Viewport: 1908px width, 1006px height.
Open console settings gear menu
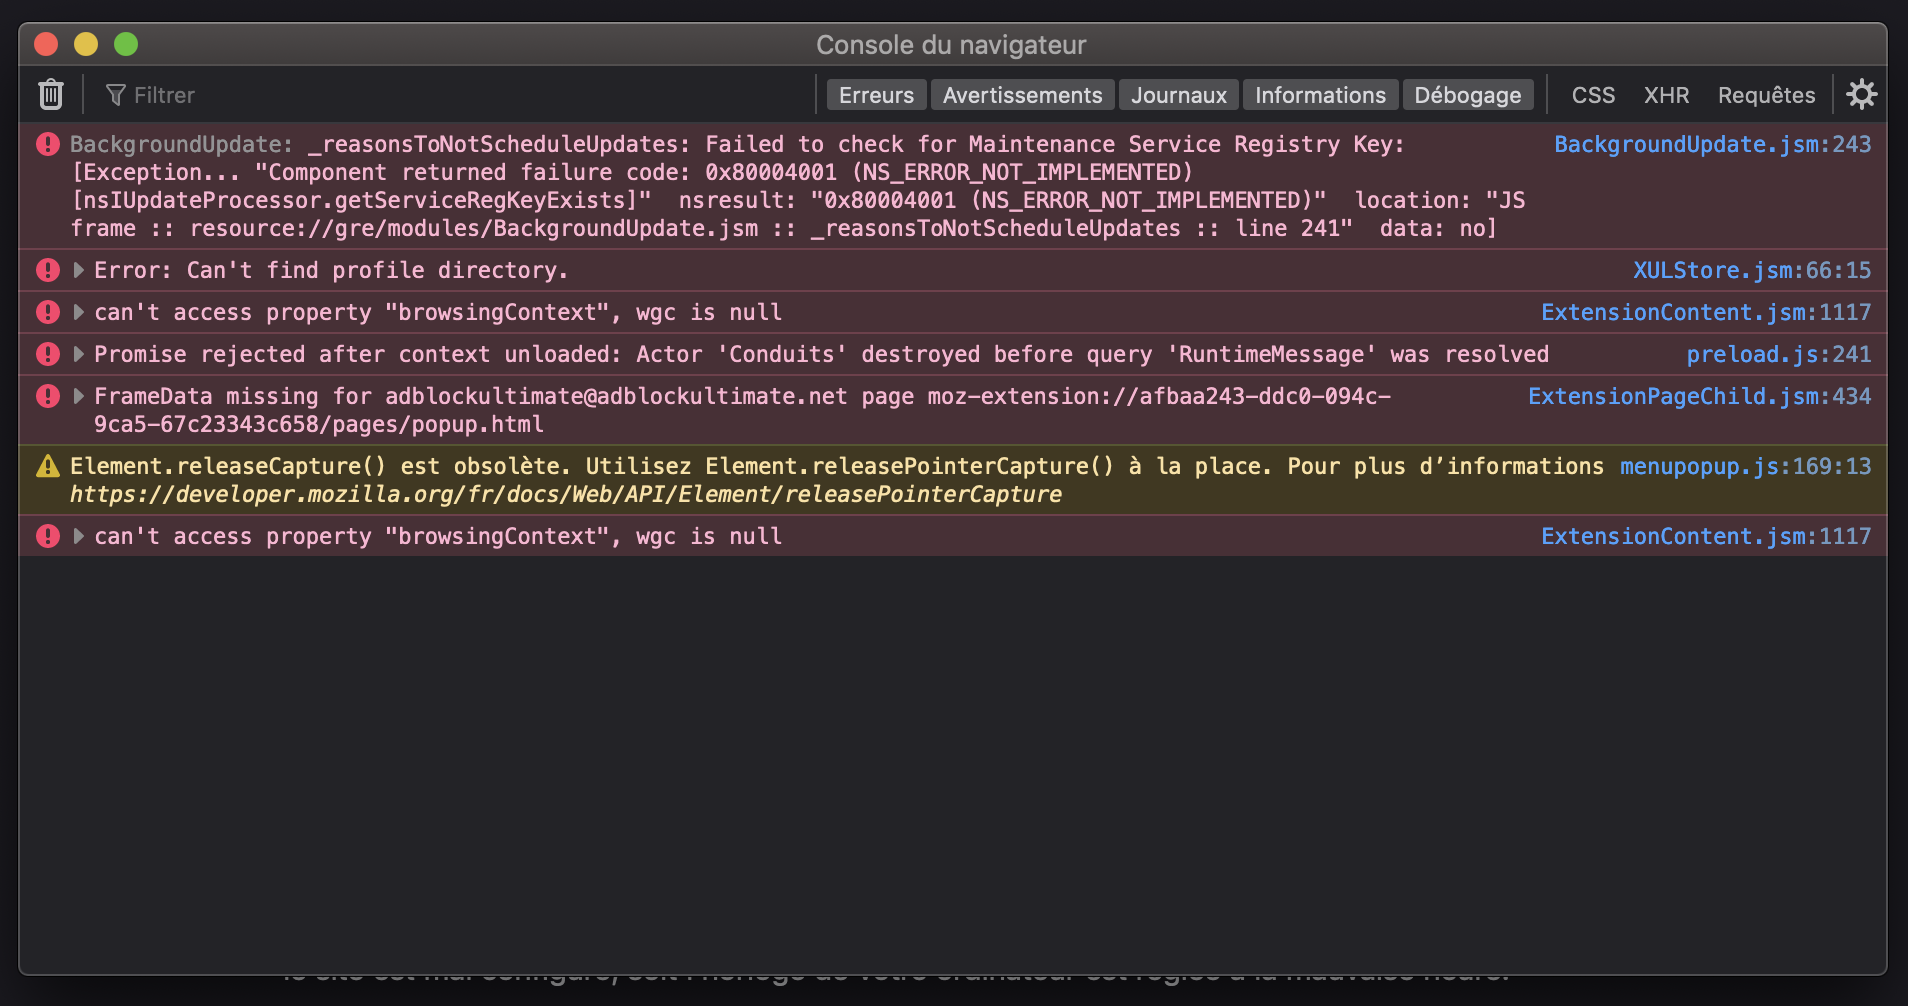[1861, 95]
